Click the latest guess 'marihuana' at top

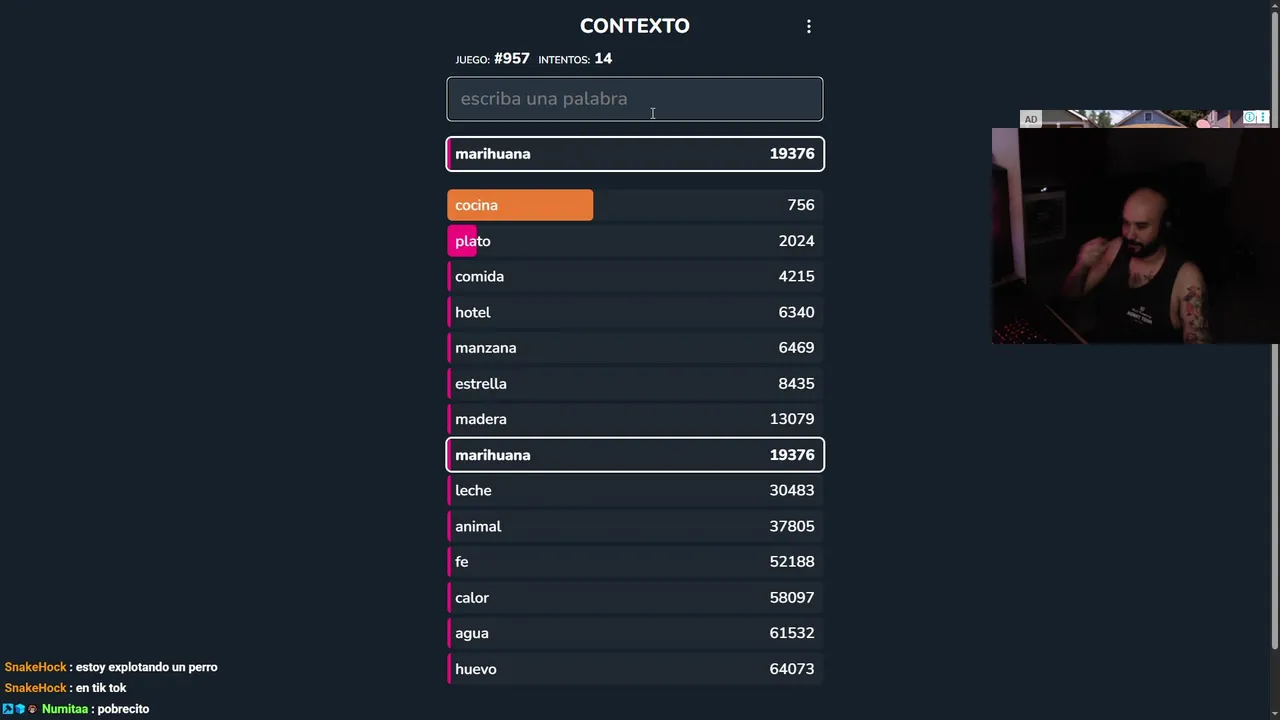pos(635,154)
